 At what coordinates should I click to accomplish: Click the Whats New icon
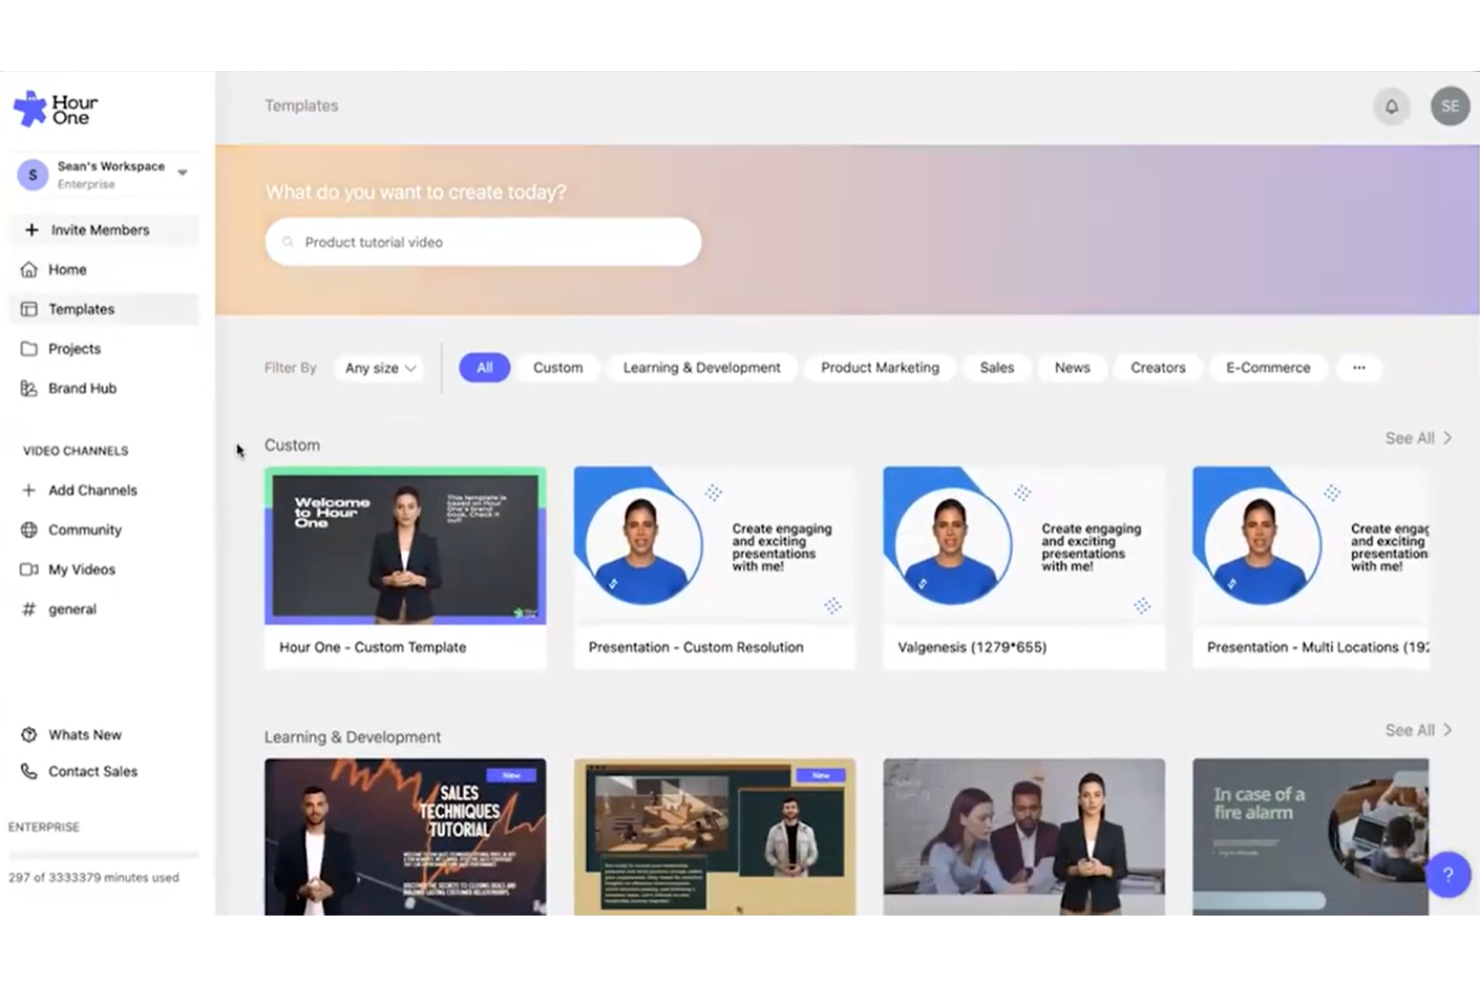[29, 735]
